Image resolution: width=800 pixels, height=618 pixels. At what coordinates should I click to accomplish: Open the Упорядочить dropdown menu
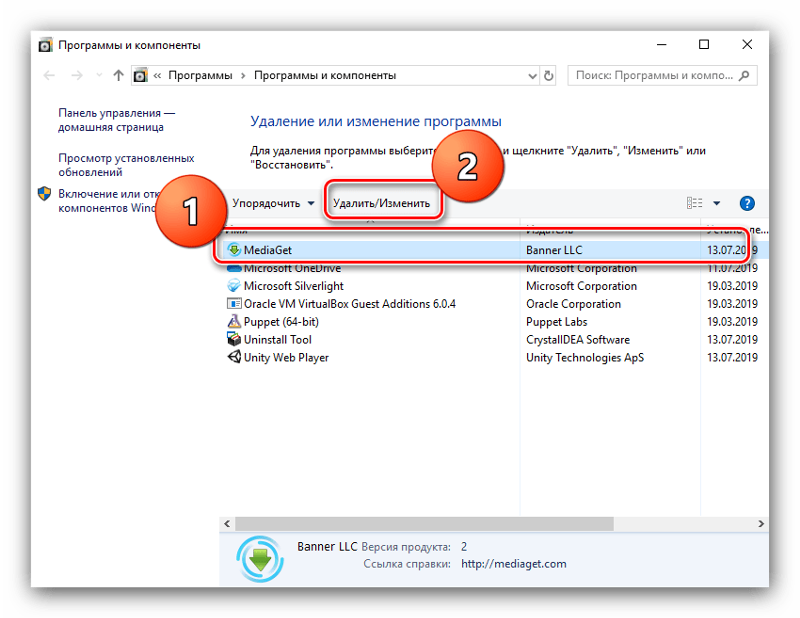[x=273, y=203]
